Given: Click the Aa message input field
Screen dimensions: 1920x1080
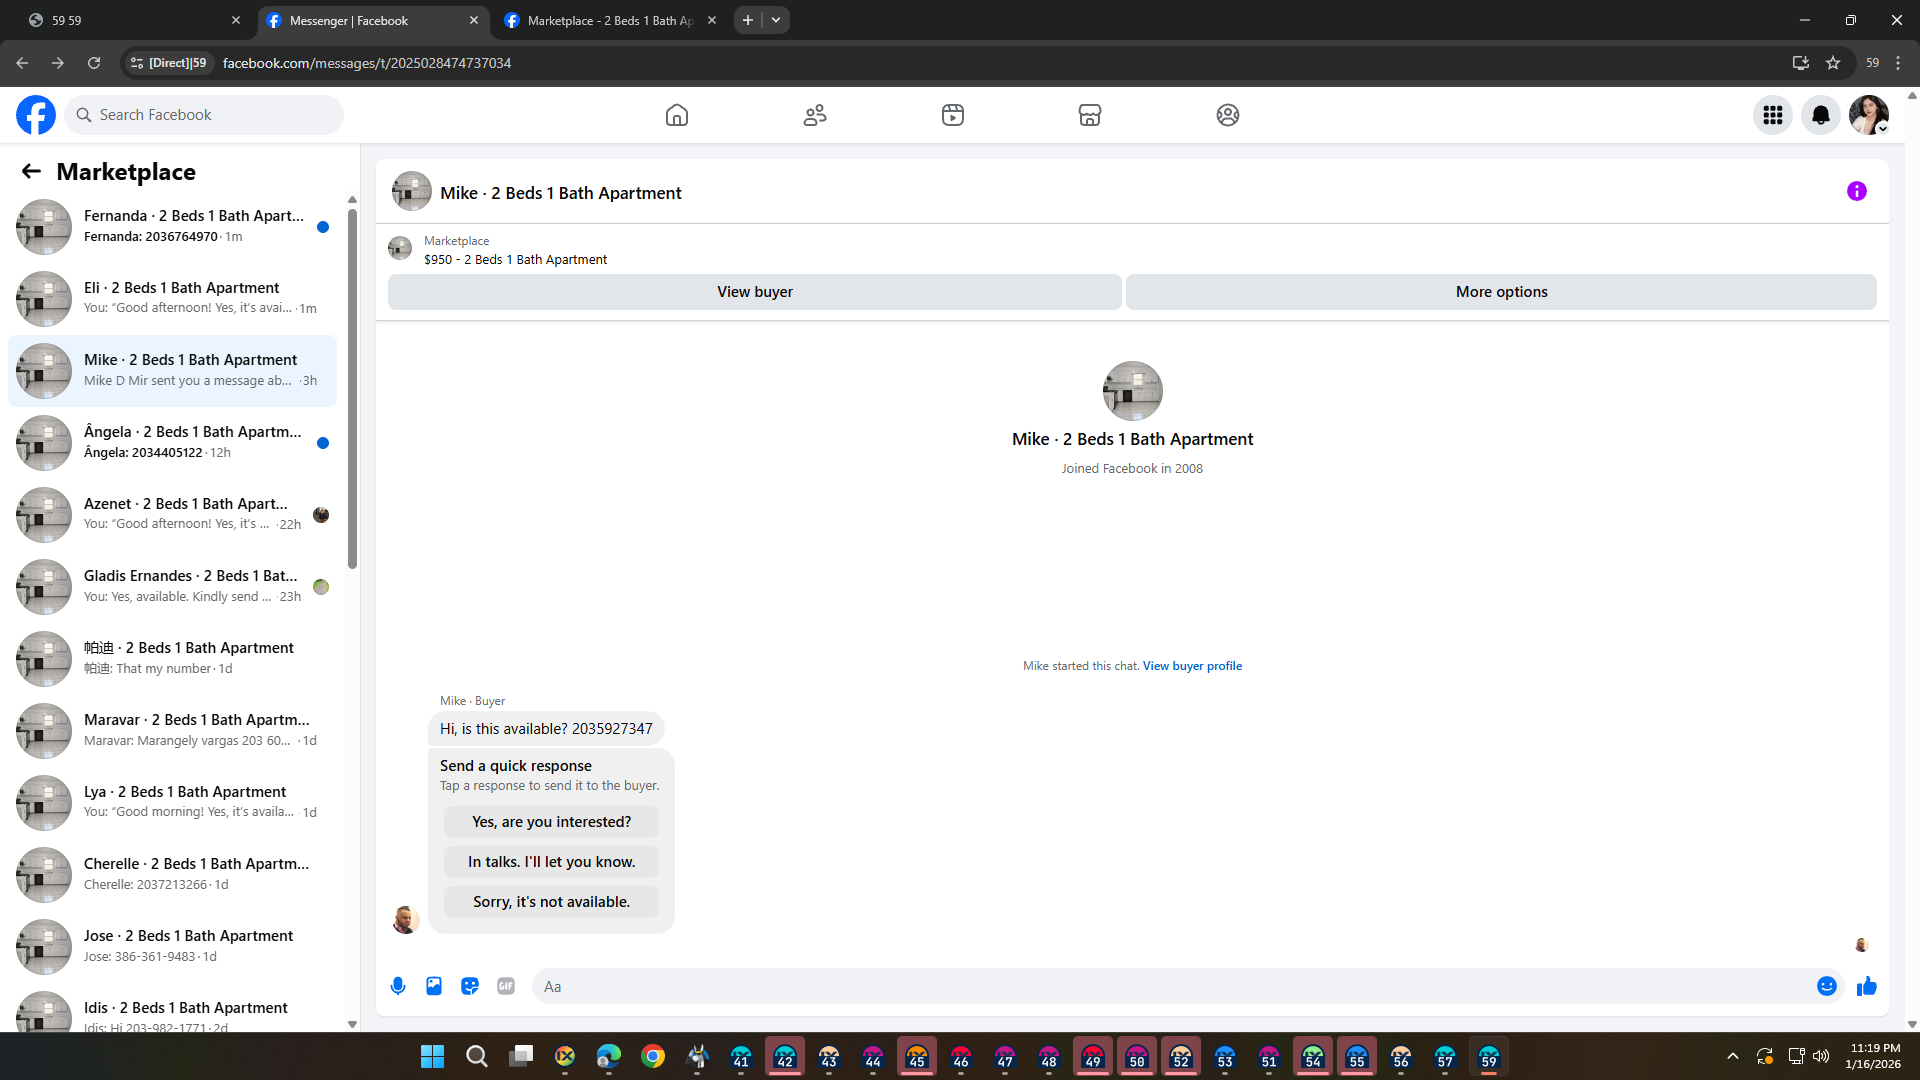Looking at the screenshot, I should (1170, 986).
